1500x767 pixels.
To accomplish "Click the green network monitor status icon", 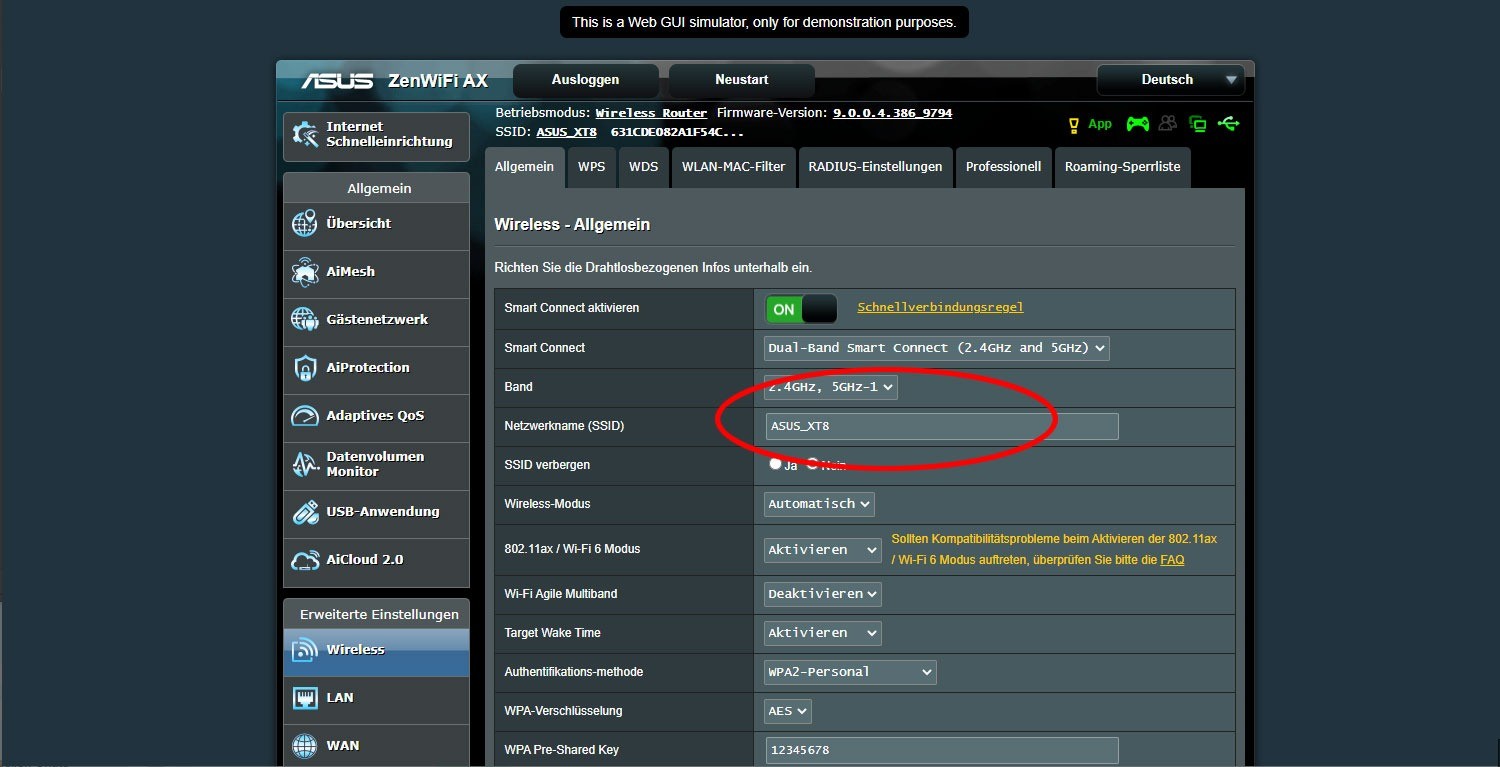I will pos(1198,124).
